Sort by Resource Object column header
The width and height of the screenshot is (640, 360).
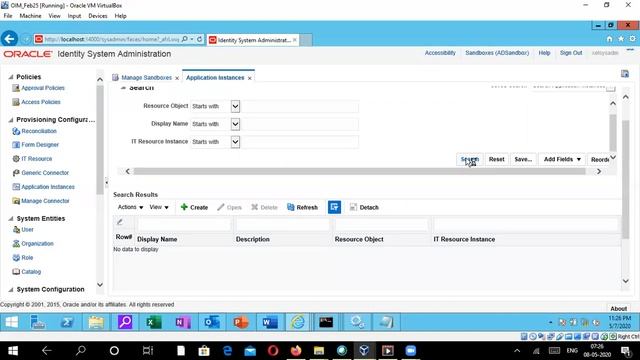coord(359,240)
